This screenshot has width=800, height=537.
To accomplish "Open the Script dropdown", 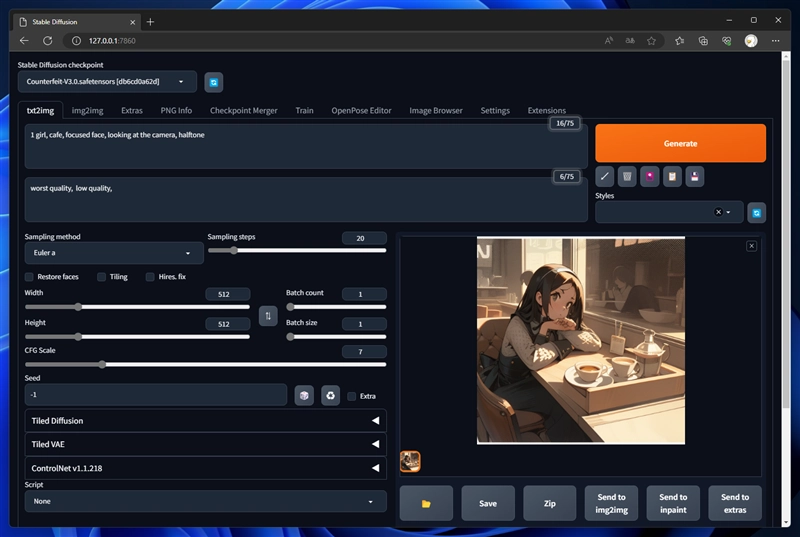I will (206, 501).
